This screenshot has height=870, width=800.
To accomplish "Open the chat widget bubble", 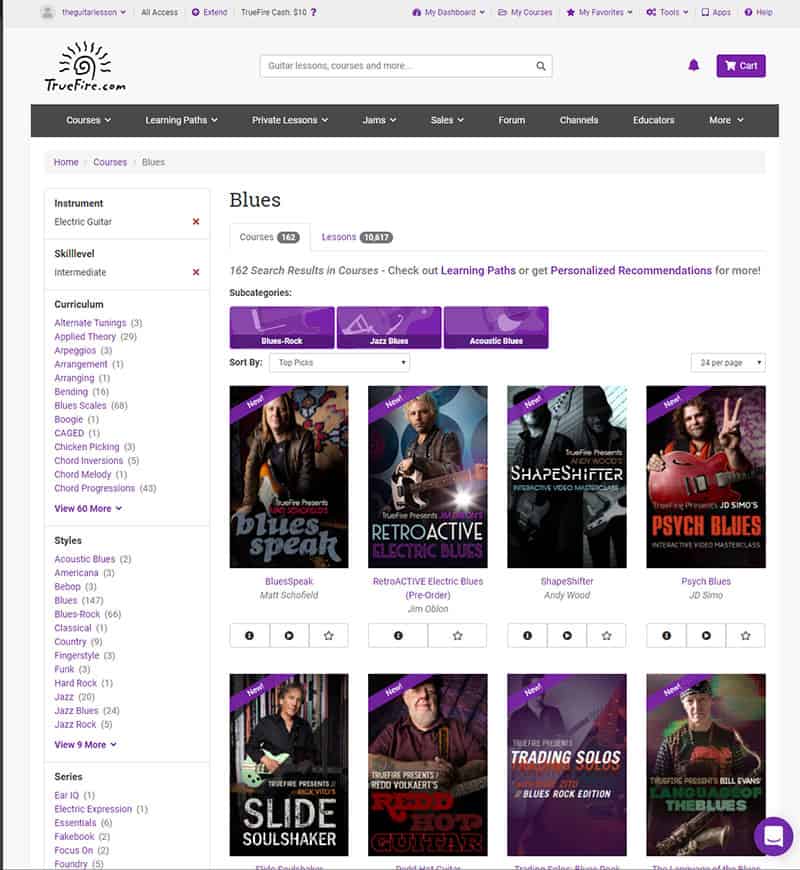I will (773, 836).
